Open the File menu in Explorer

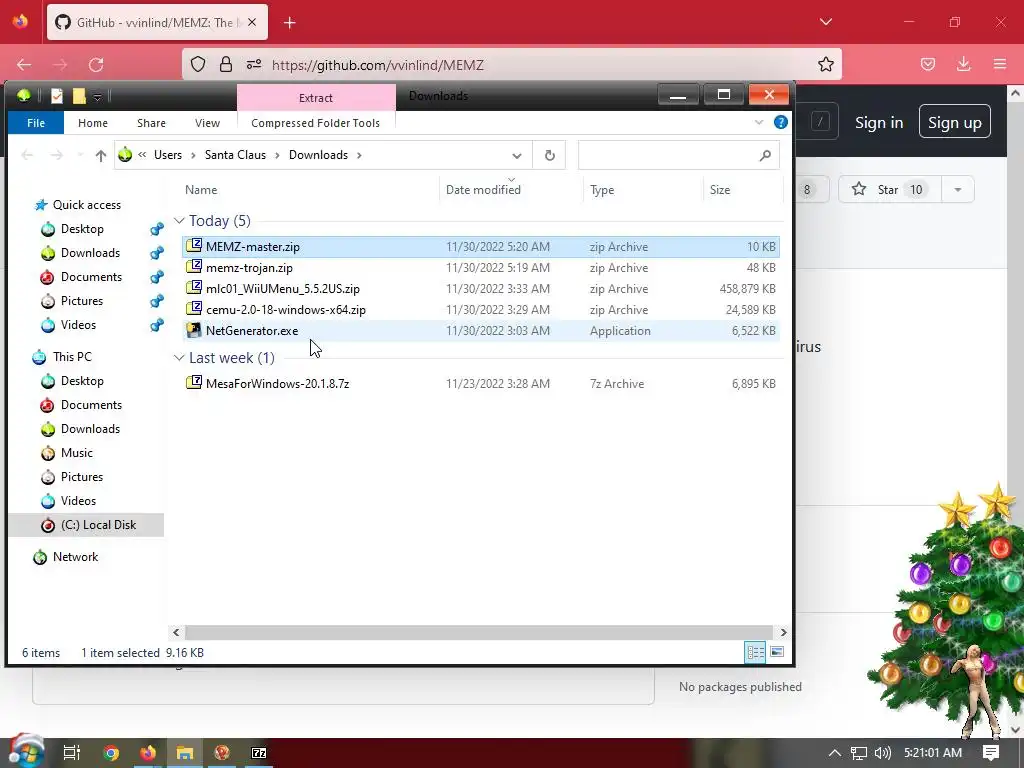coord(36,123)
